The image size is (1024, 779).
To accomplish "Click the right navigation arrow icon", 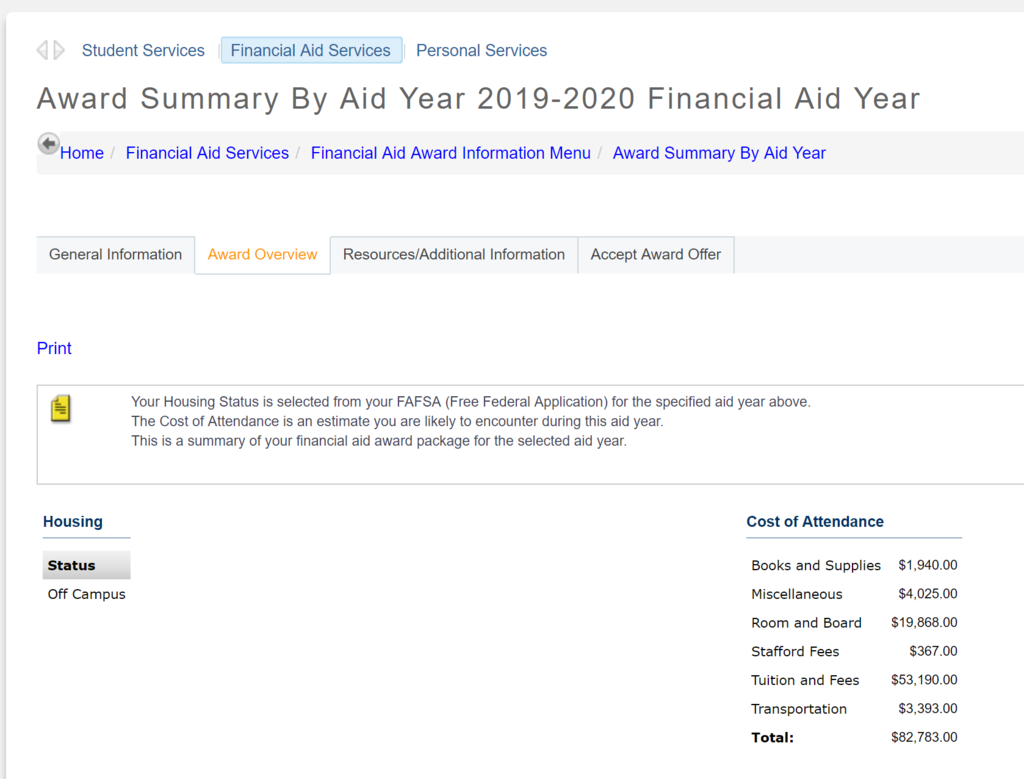I will click(59, 50).
